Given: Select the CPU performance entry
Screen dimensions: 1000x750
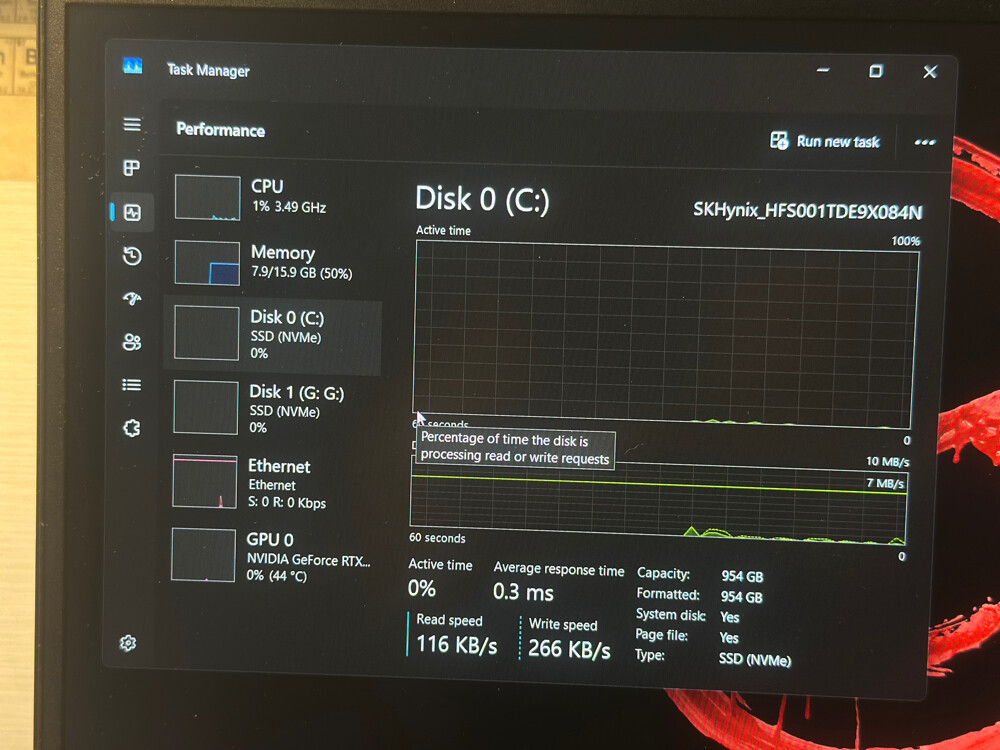Looking at the screenshot, I should (274, 197).
